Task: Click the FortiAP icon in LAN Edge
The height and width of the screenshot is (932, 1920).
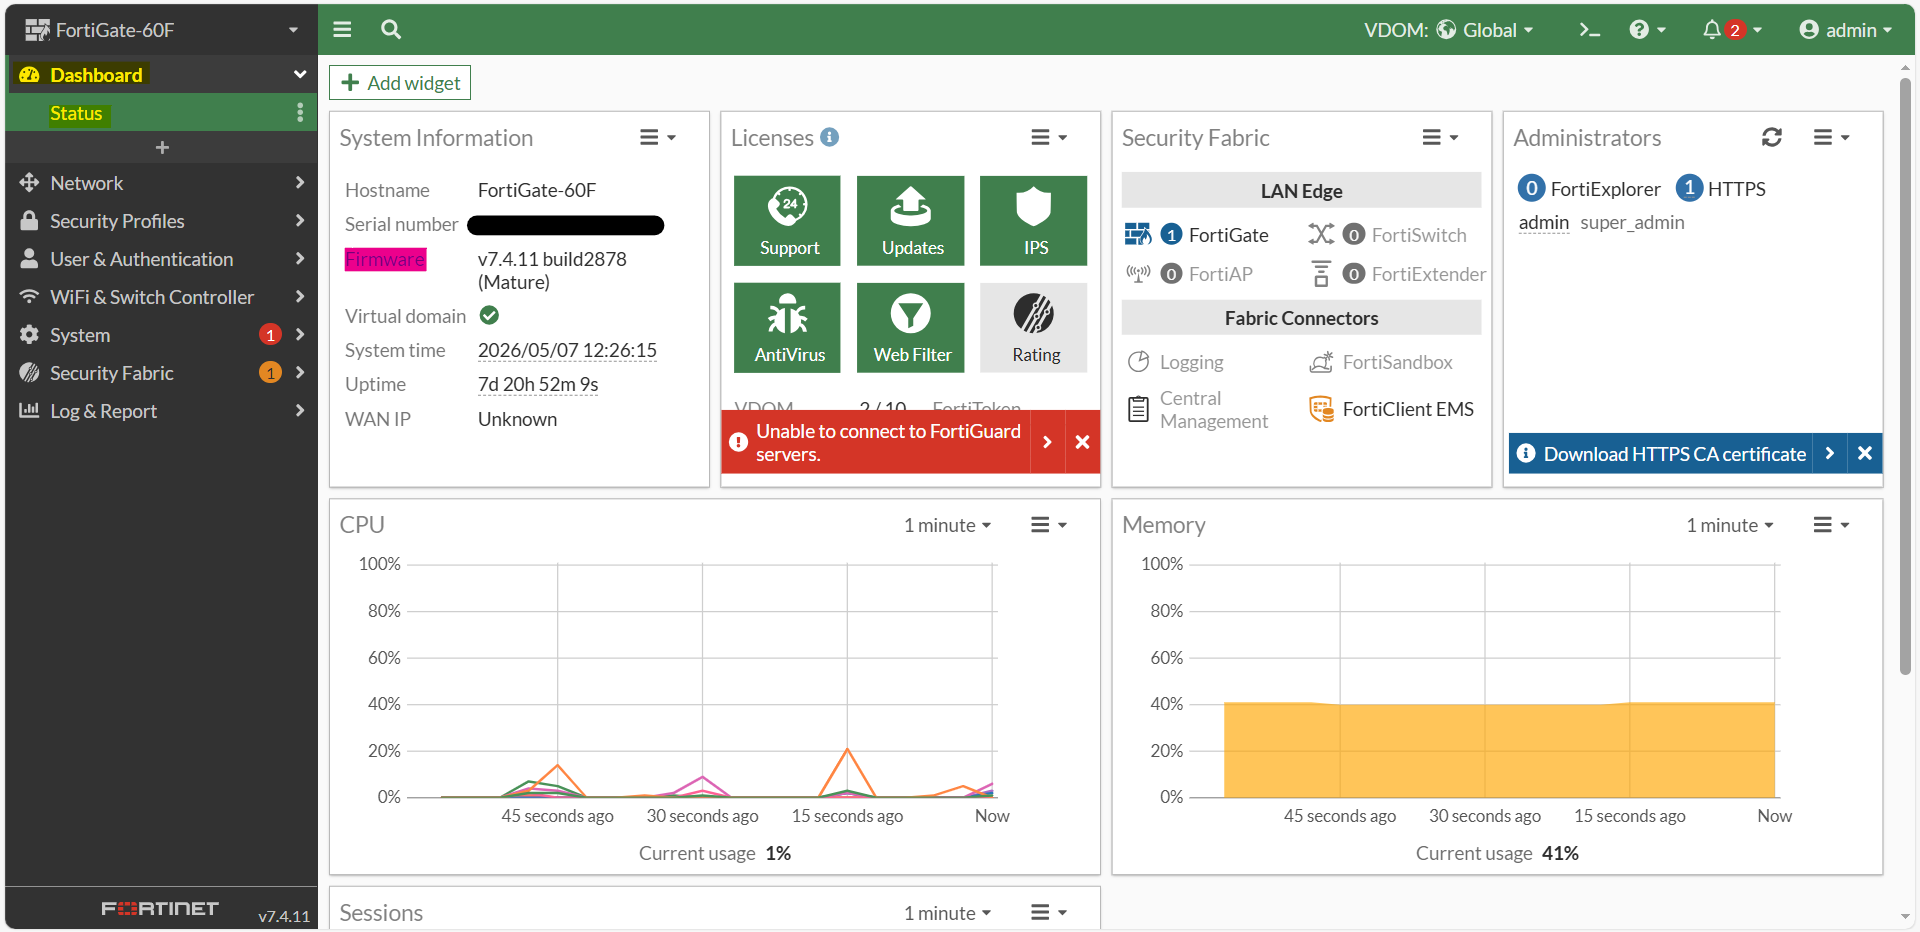Action: (x=1138, y=273)
